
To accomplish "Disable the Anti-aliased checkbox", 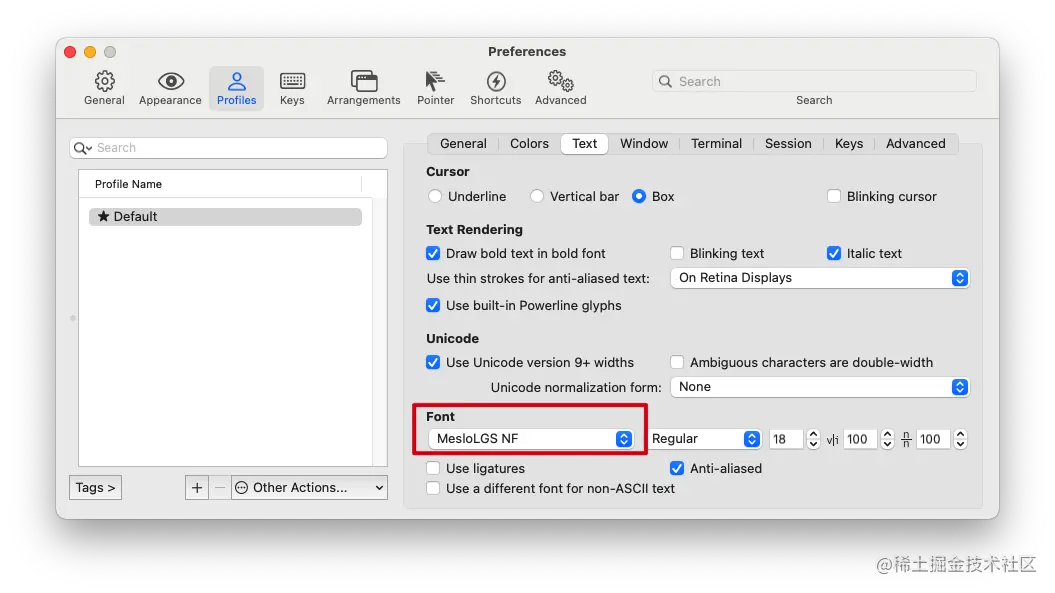I will [677, 468].
